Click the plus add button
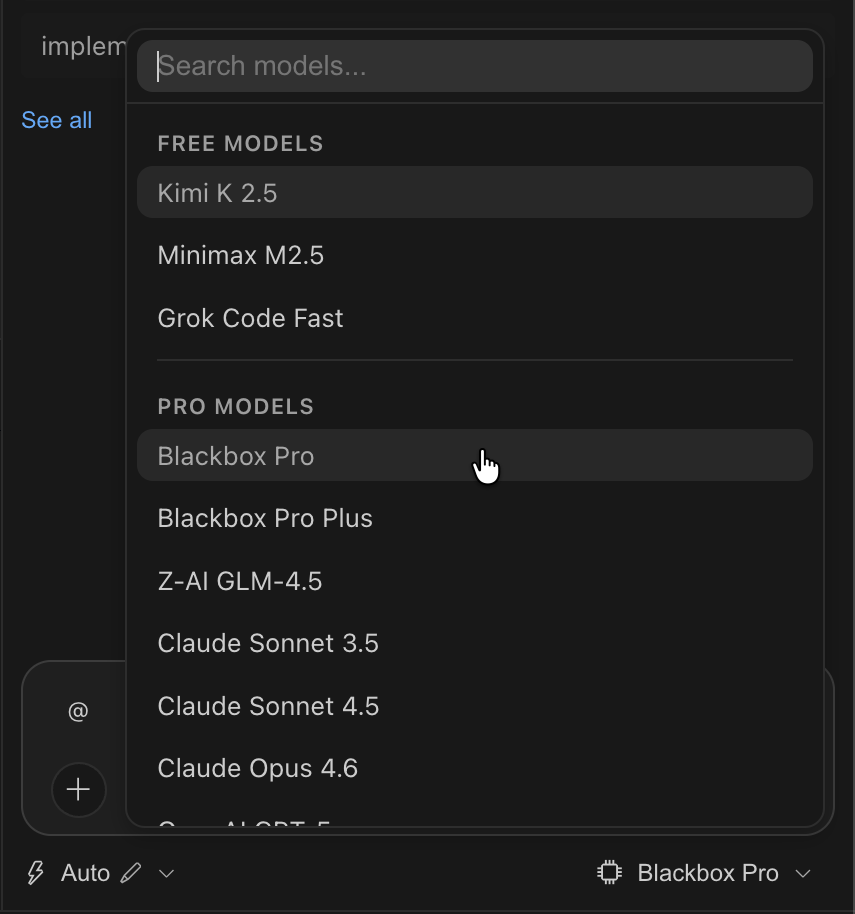The height and width of the screenshot is (914, 855). pos(78,790)
